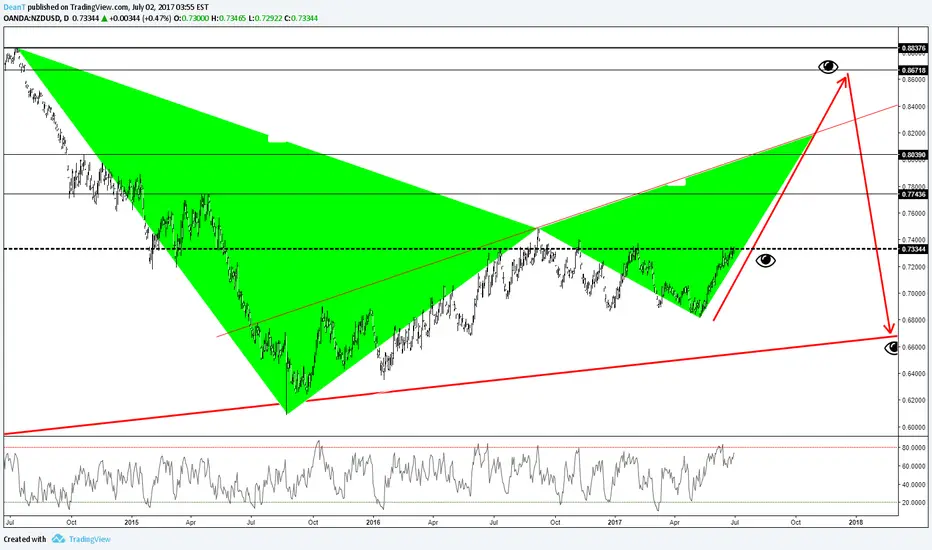Click the 'July 02, 2017 03:55 EST' timestamp

coord(170,7)
